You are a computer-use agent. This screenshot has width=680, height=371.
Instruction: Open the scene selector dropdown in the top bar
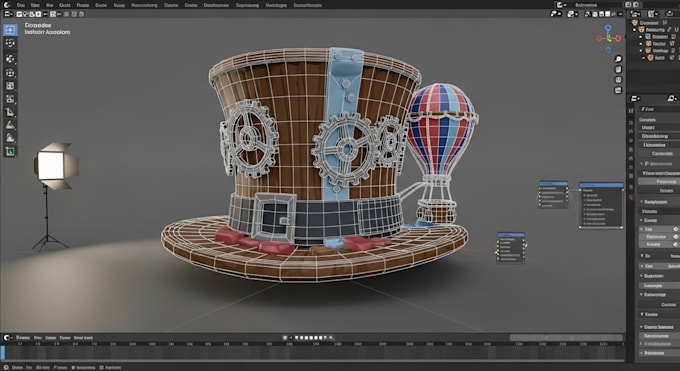560,5
